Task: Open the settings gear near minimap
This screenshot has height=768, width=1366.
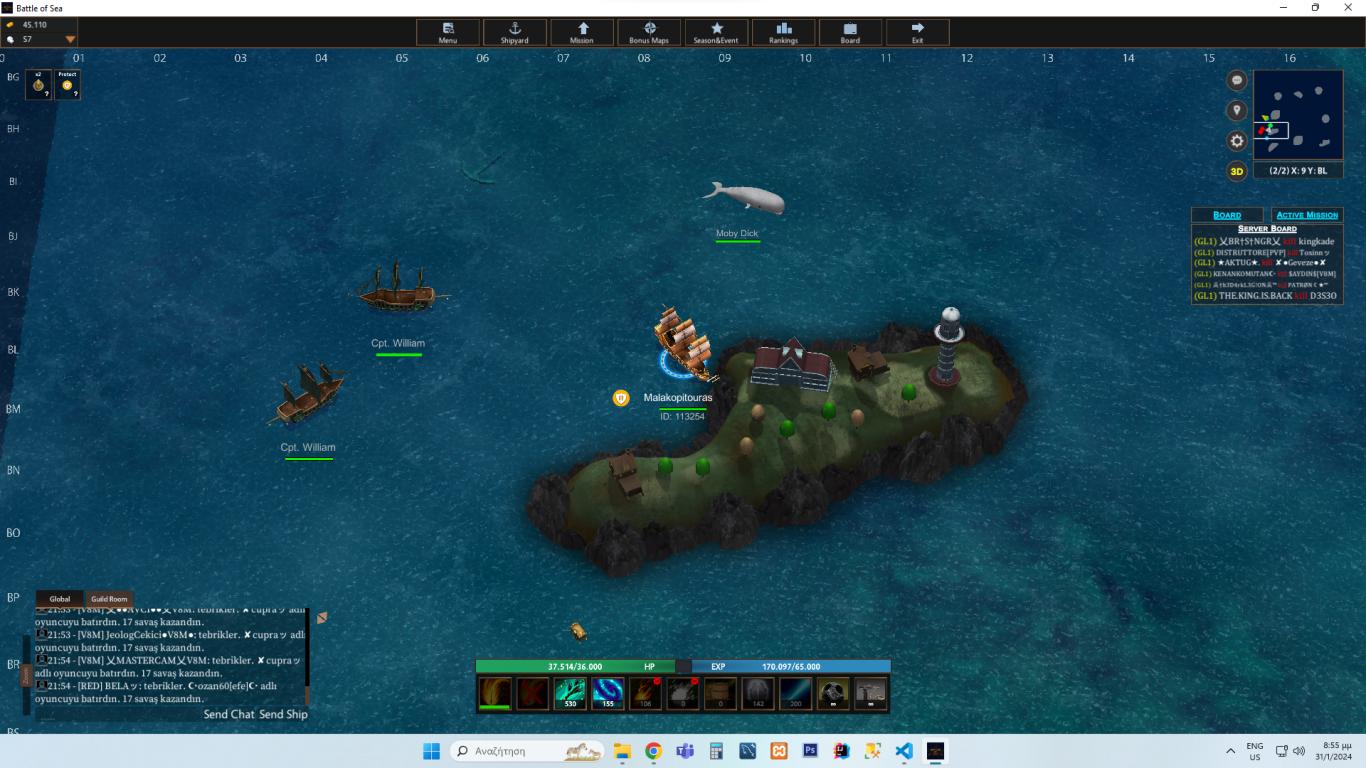Action: click(x=1237, y=141)
